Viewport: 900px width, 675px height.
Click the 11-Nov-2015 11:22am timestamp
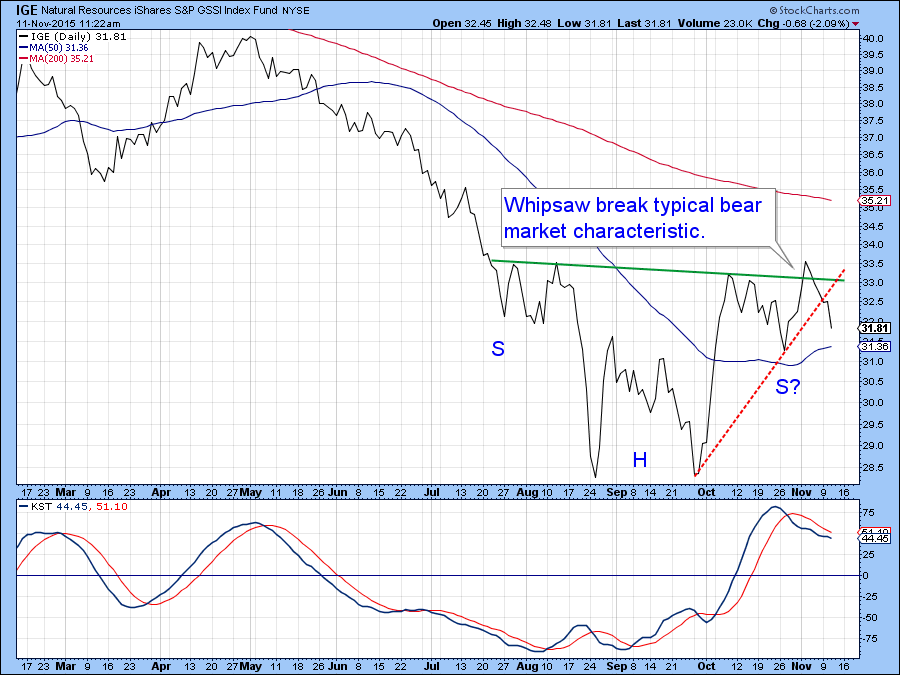coord(68,24)
